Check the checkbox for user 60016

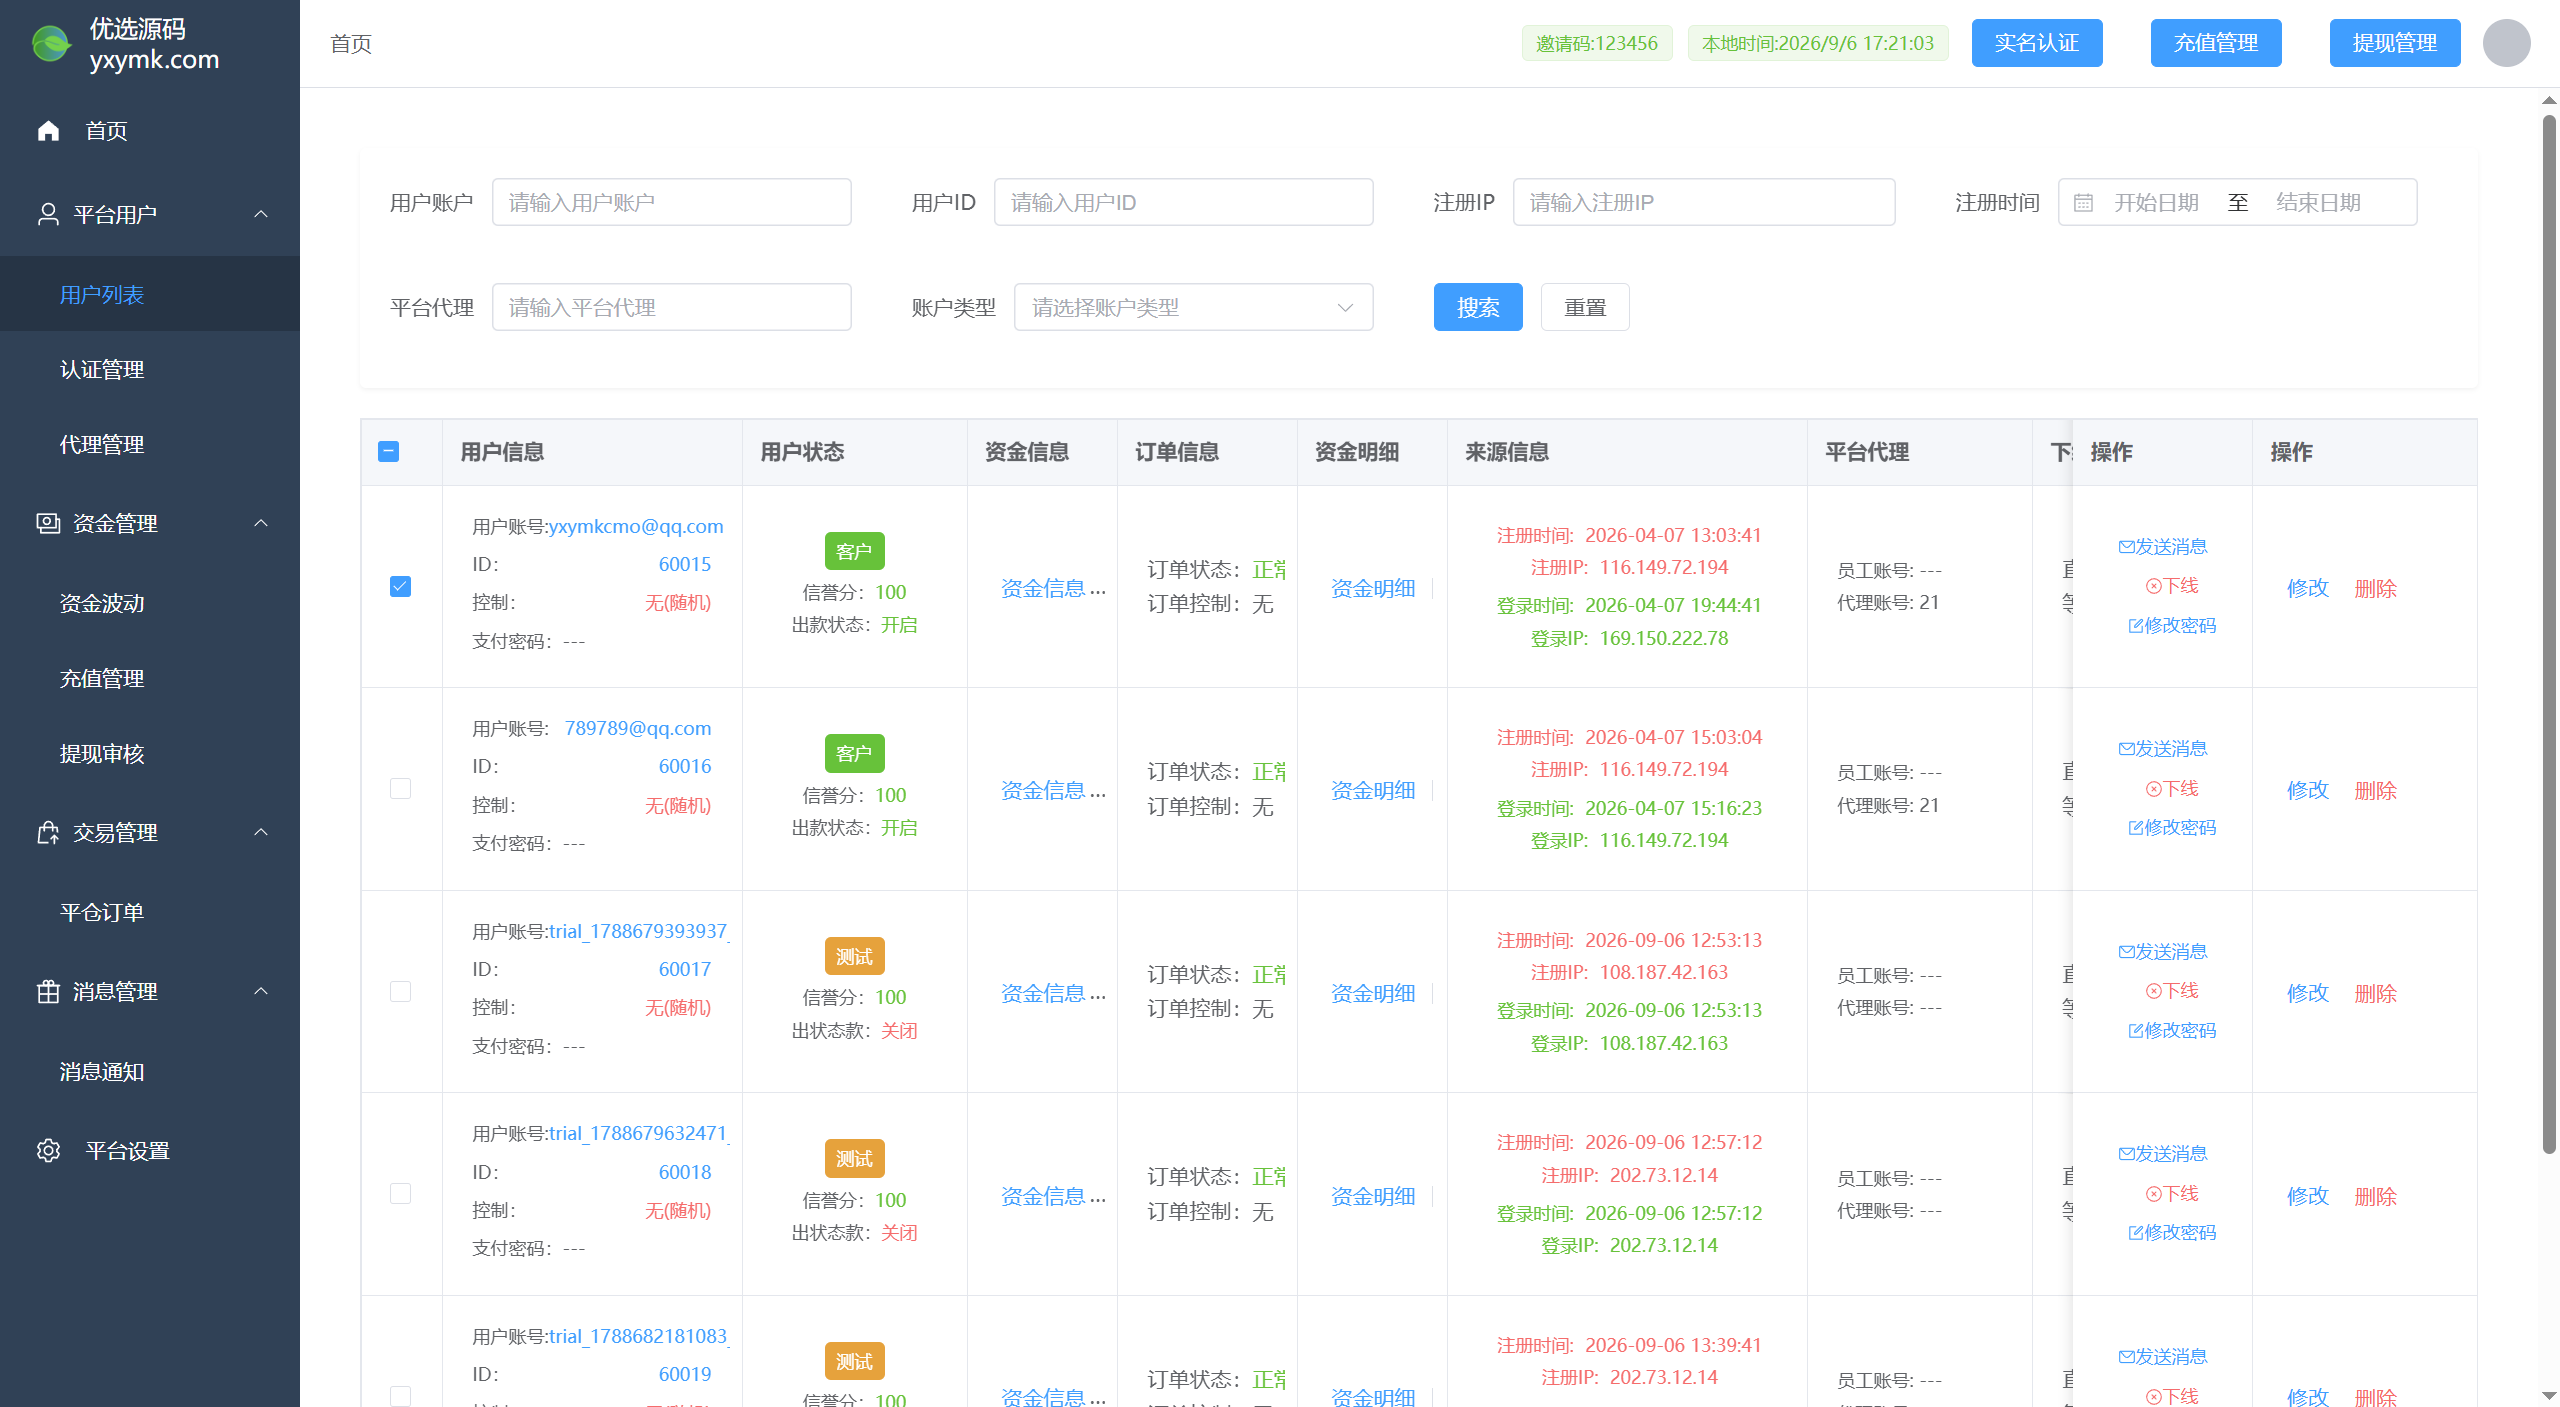(x=400, y=789)
